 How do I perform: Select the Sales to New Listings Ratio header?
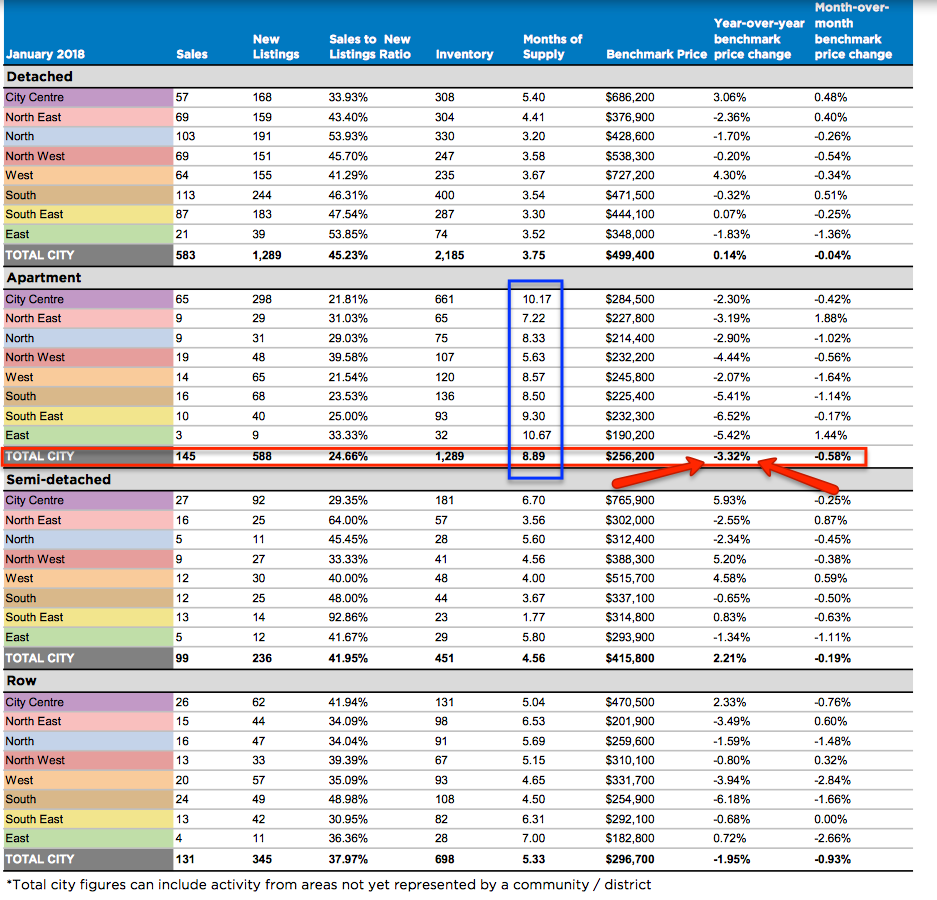click(369, 47)
